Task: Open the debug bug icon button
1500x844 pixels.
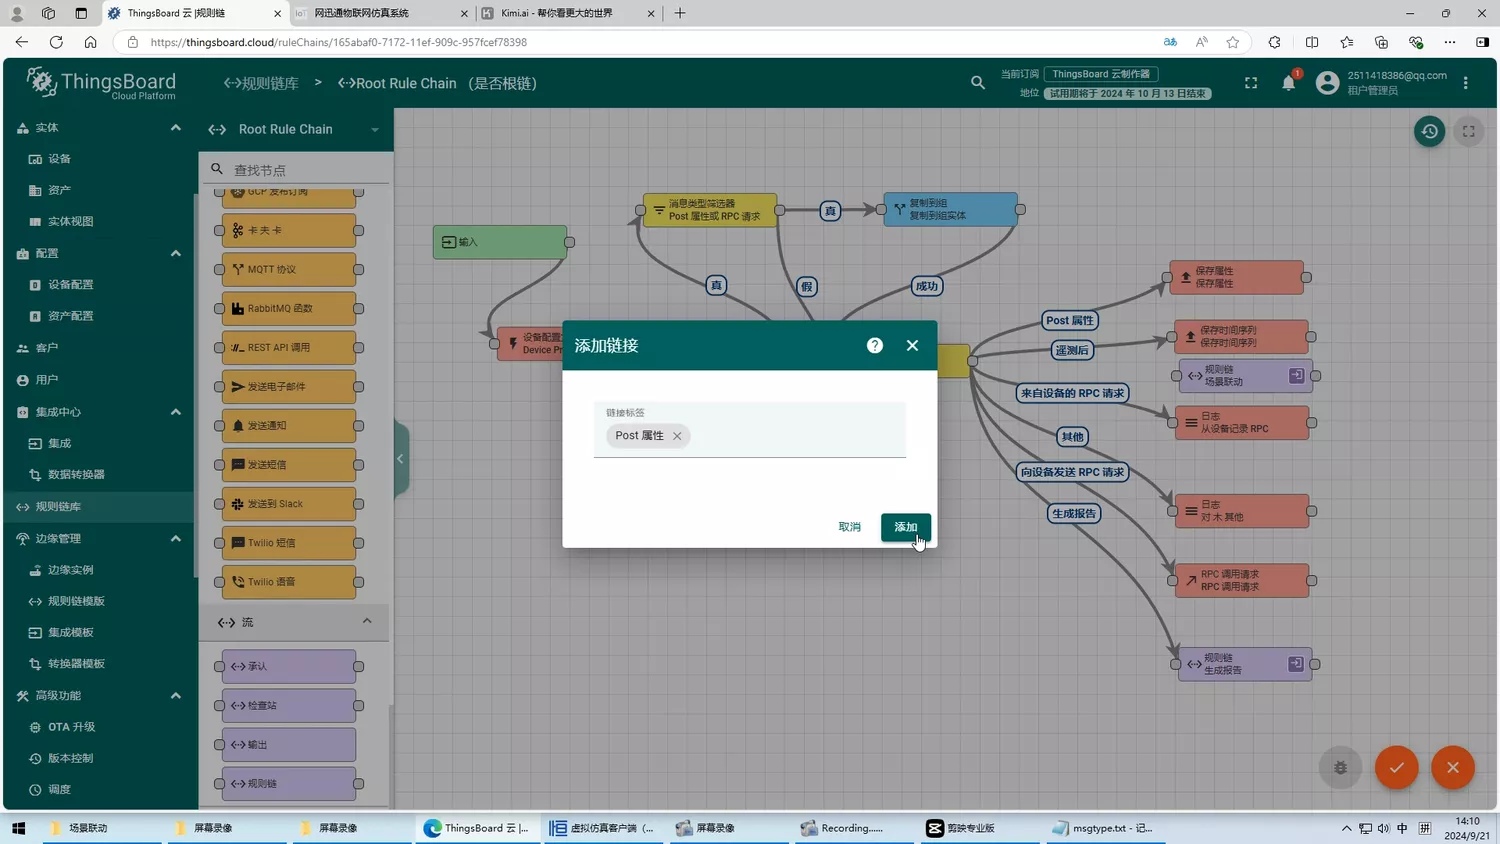Action: coord(1340,767)
